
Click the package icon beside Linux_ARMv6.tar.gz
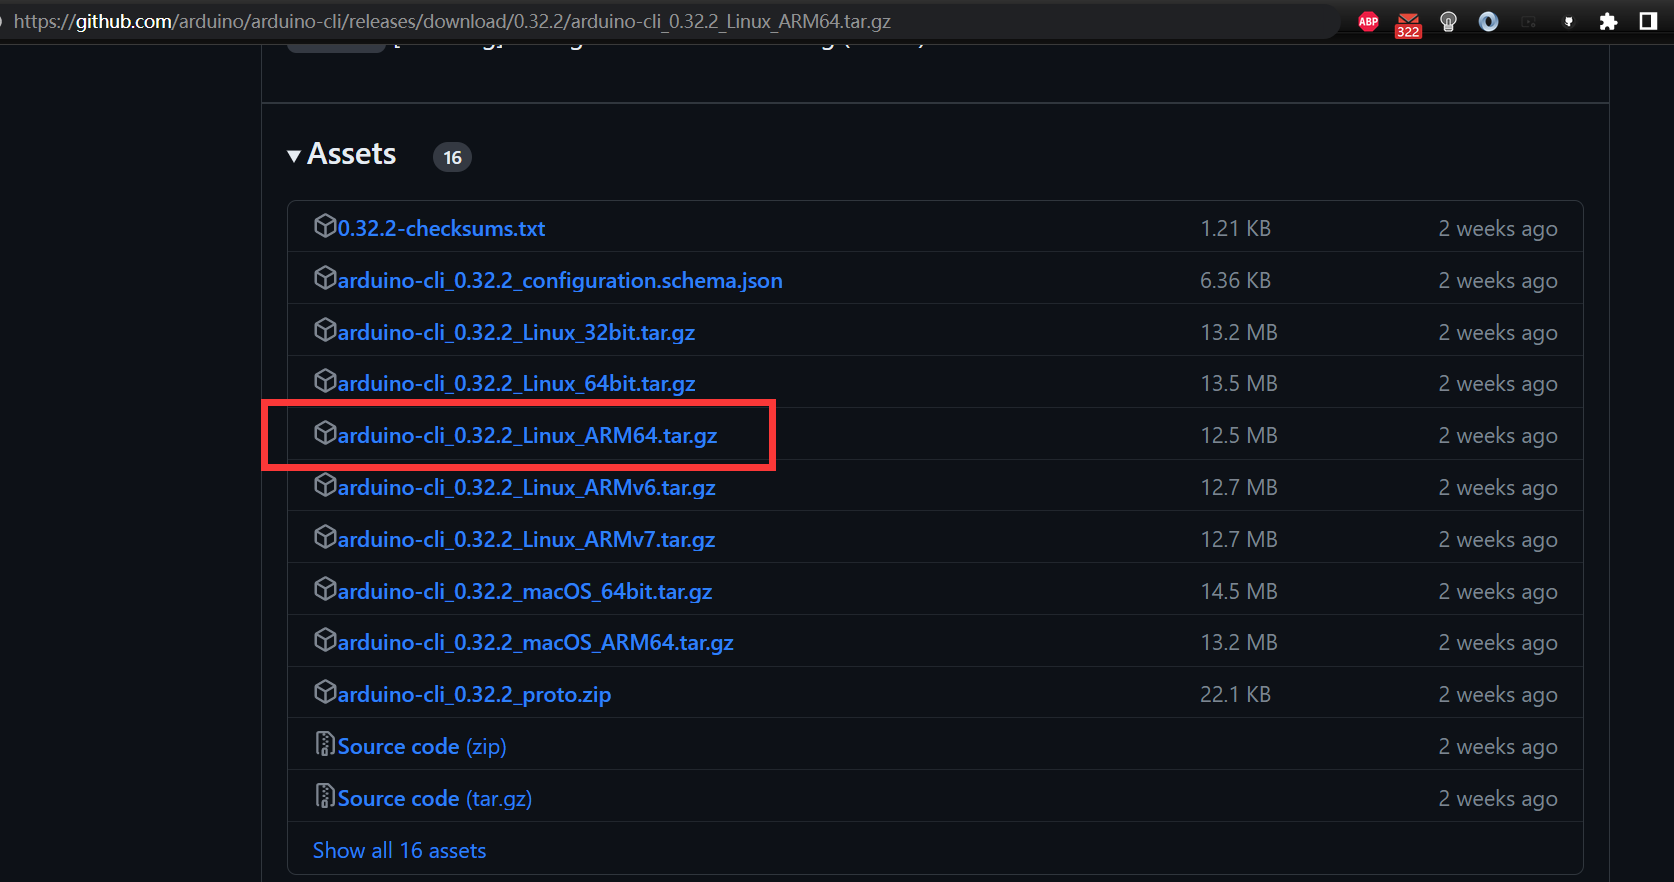[x=325, y=485]
